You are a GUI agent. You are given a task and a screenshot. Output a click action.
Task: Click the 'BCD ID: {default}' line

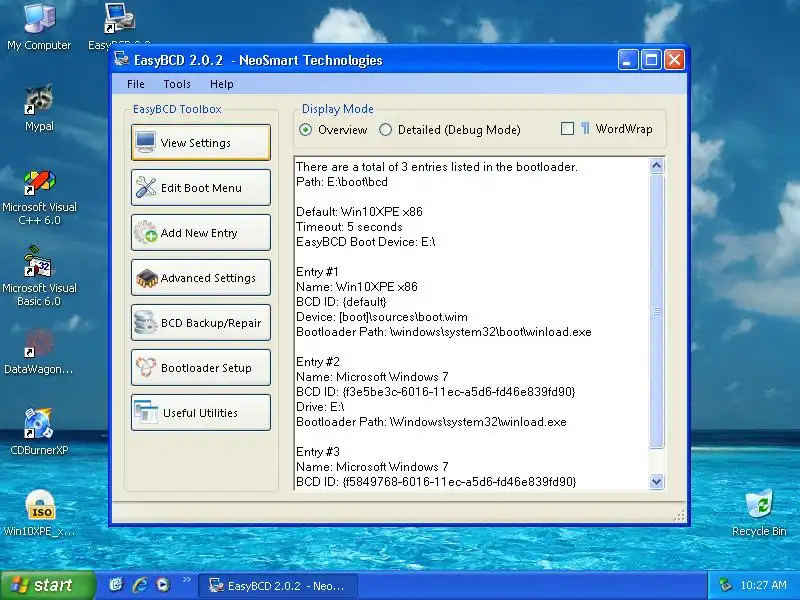pyautogui.click(x=341, y=302)
